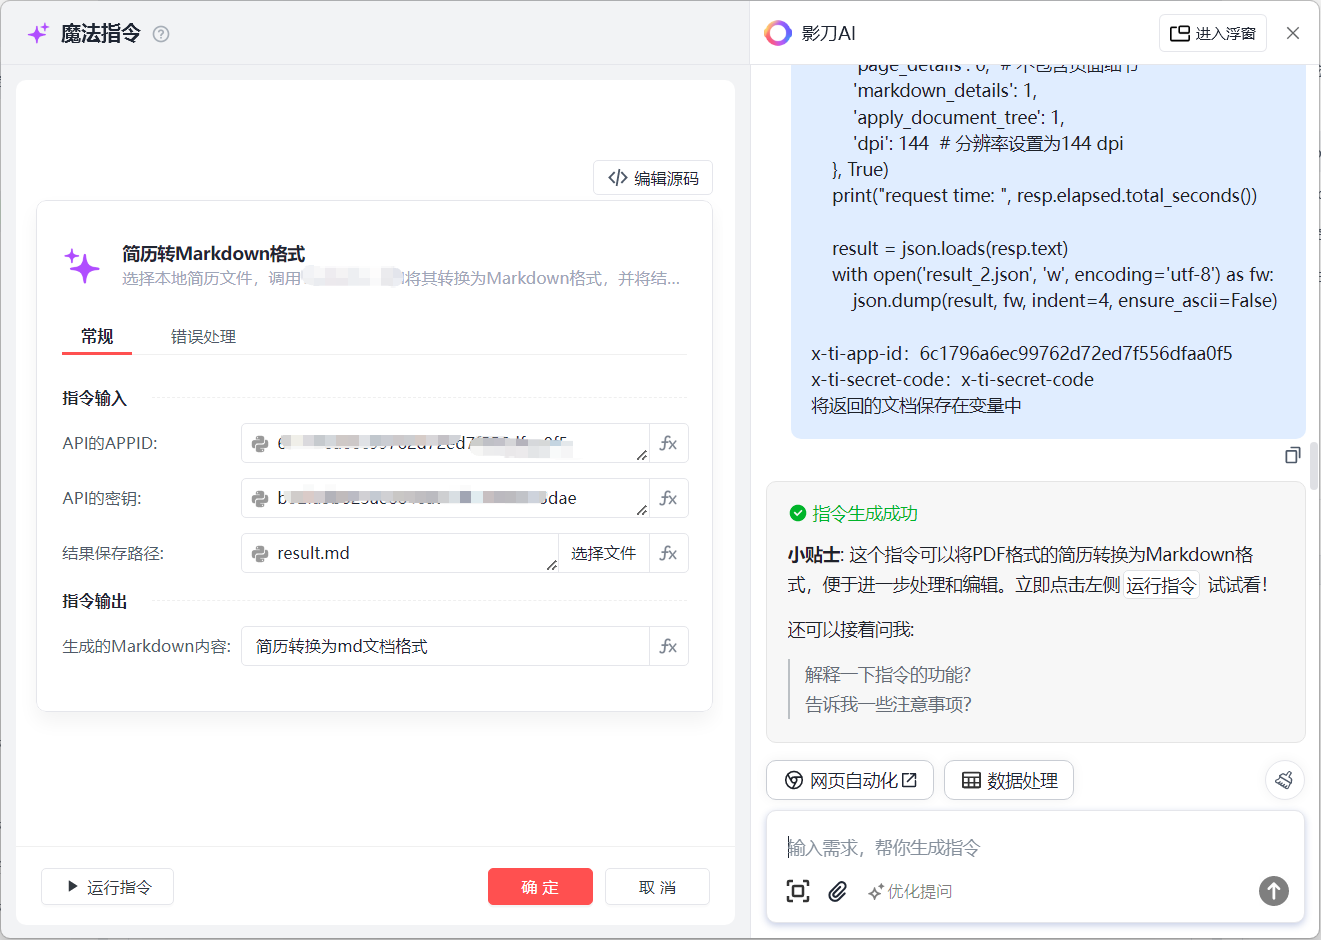
Task: Click the help question mark beside 魔法指令
Action: pos(161,34)
